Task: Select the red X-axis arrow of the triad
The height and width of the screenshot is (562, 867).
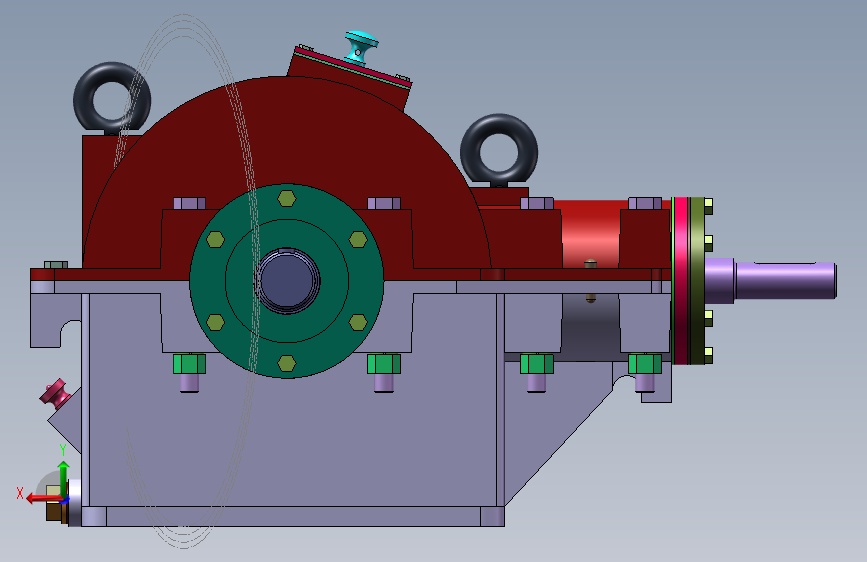Action: pos(44,499)
